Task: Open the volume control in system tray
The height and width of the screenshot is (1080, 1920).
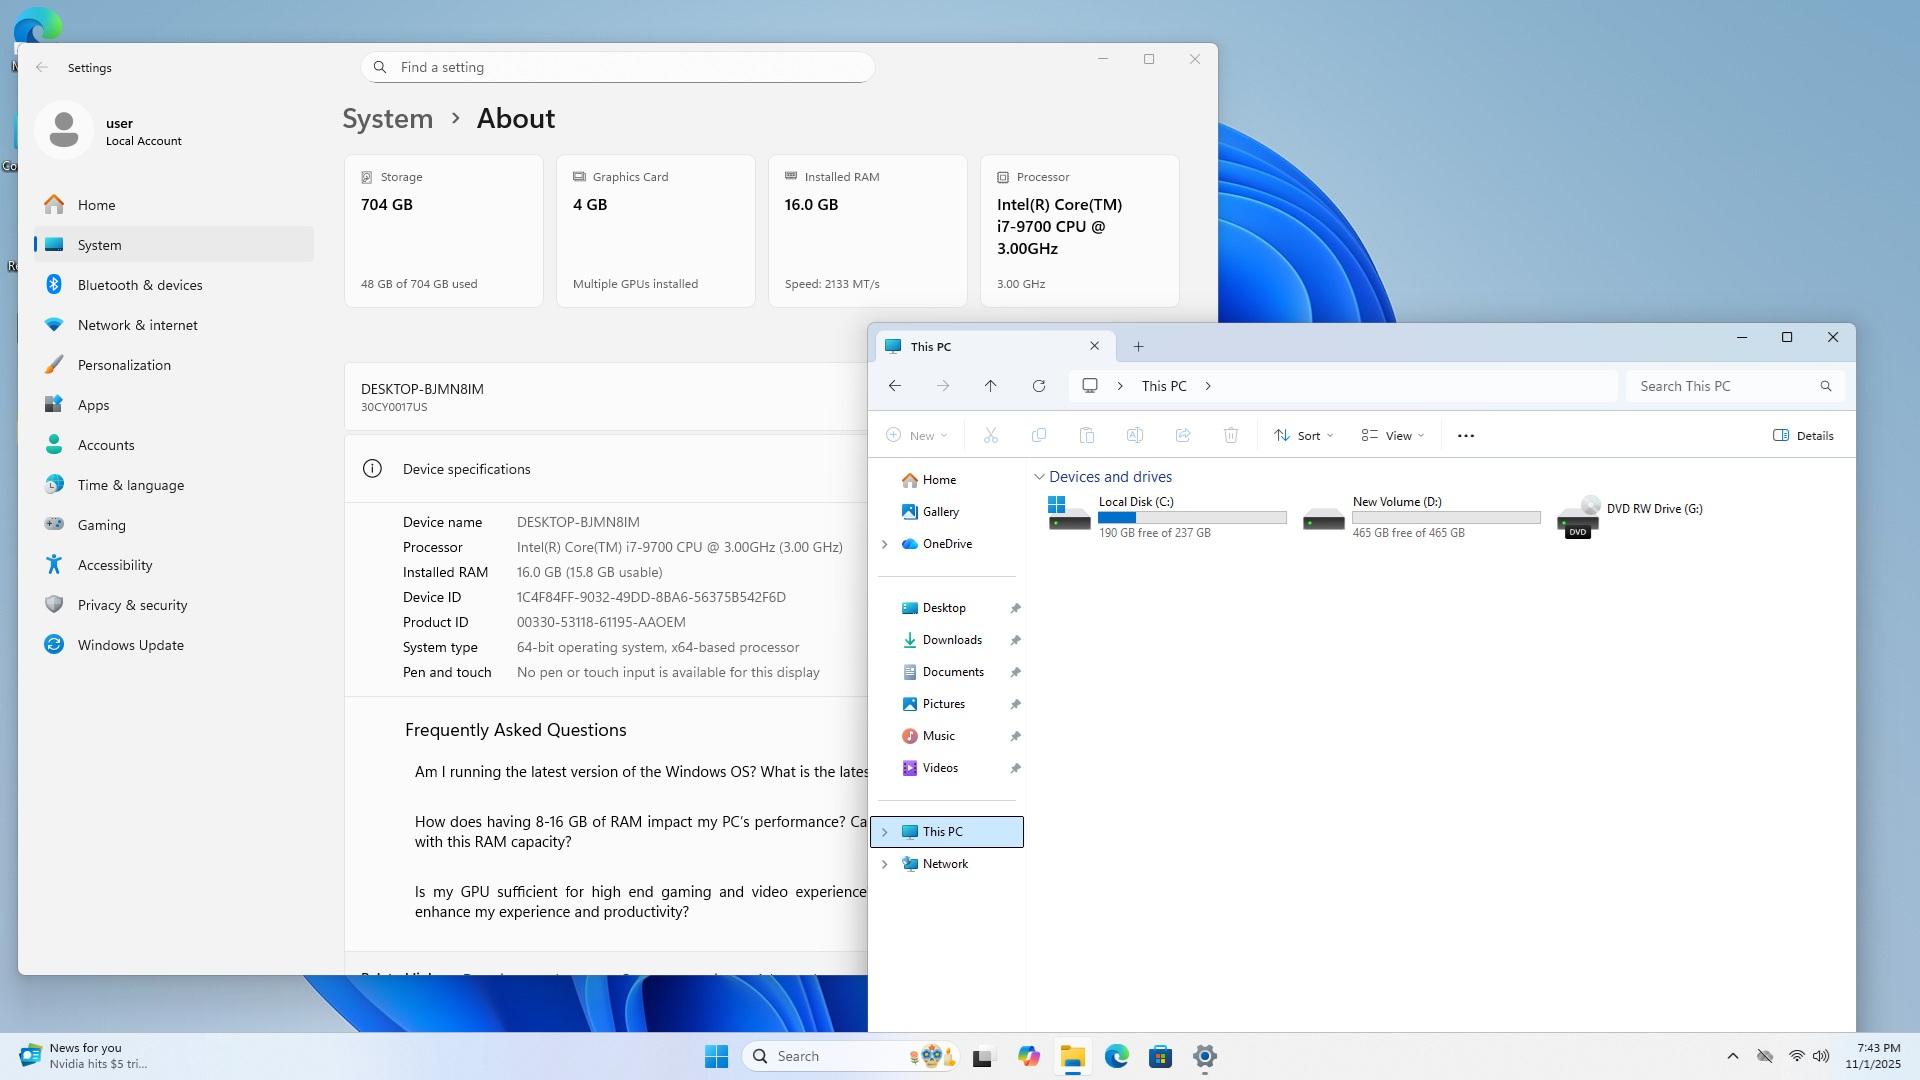Action: point(1821,1056)
